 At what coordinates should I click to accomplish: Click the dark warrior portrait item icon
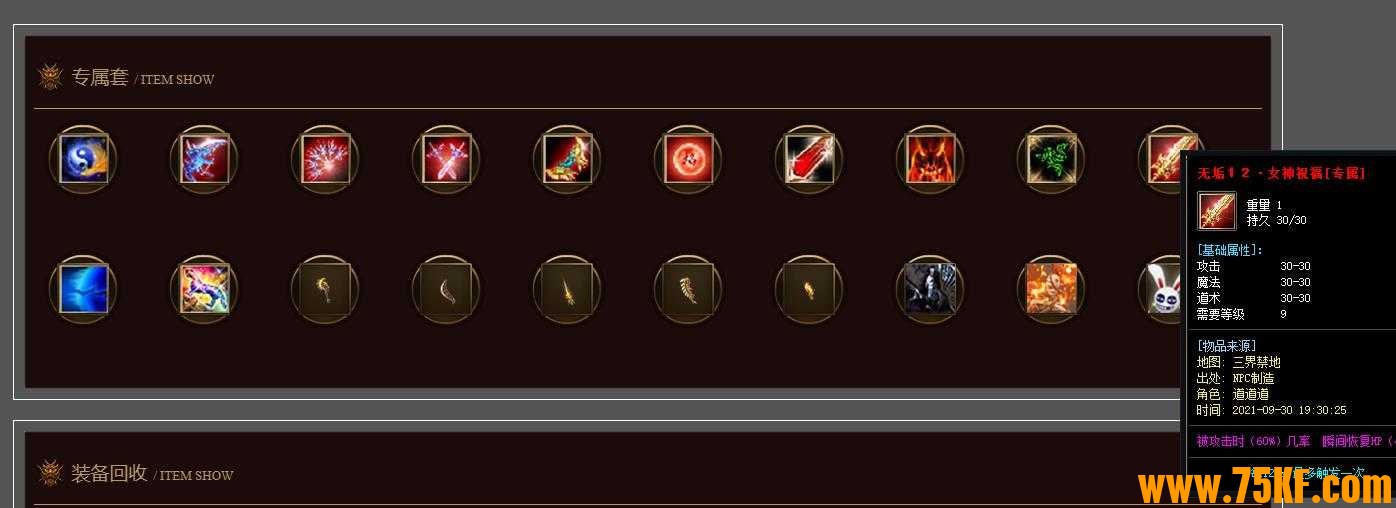pos(930,289)
